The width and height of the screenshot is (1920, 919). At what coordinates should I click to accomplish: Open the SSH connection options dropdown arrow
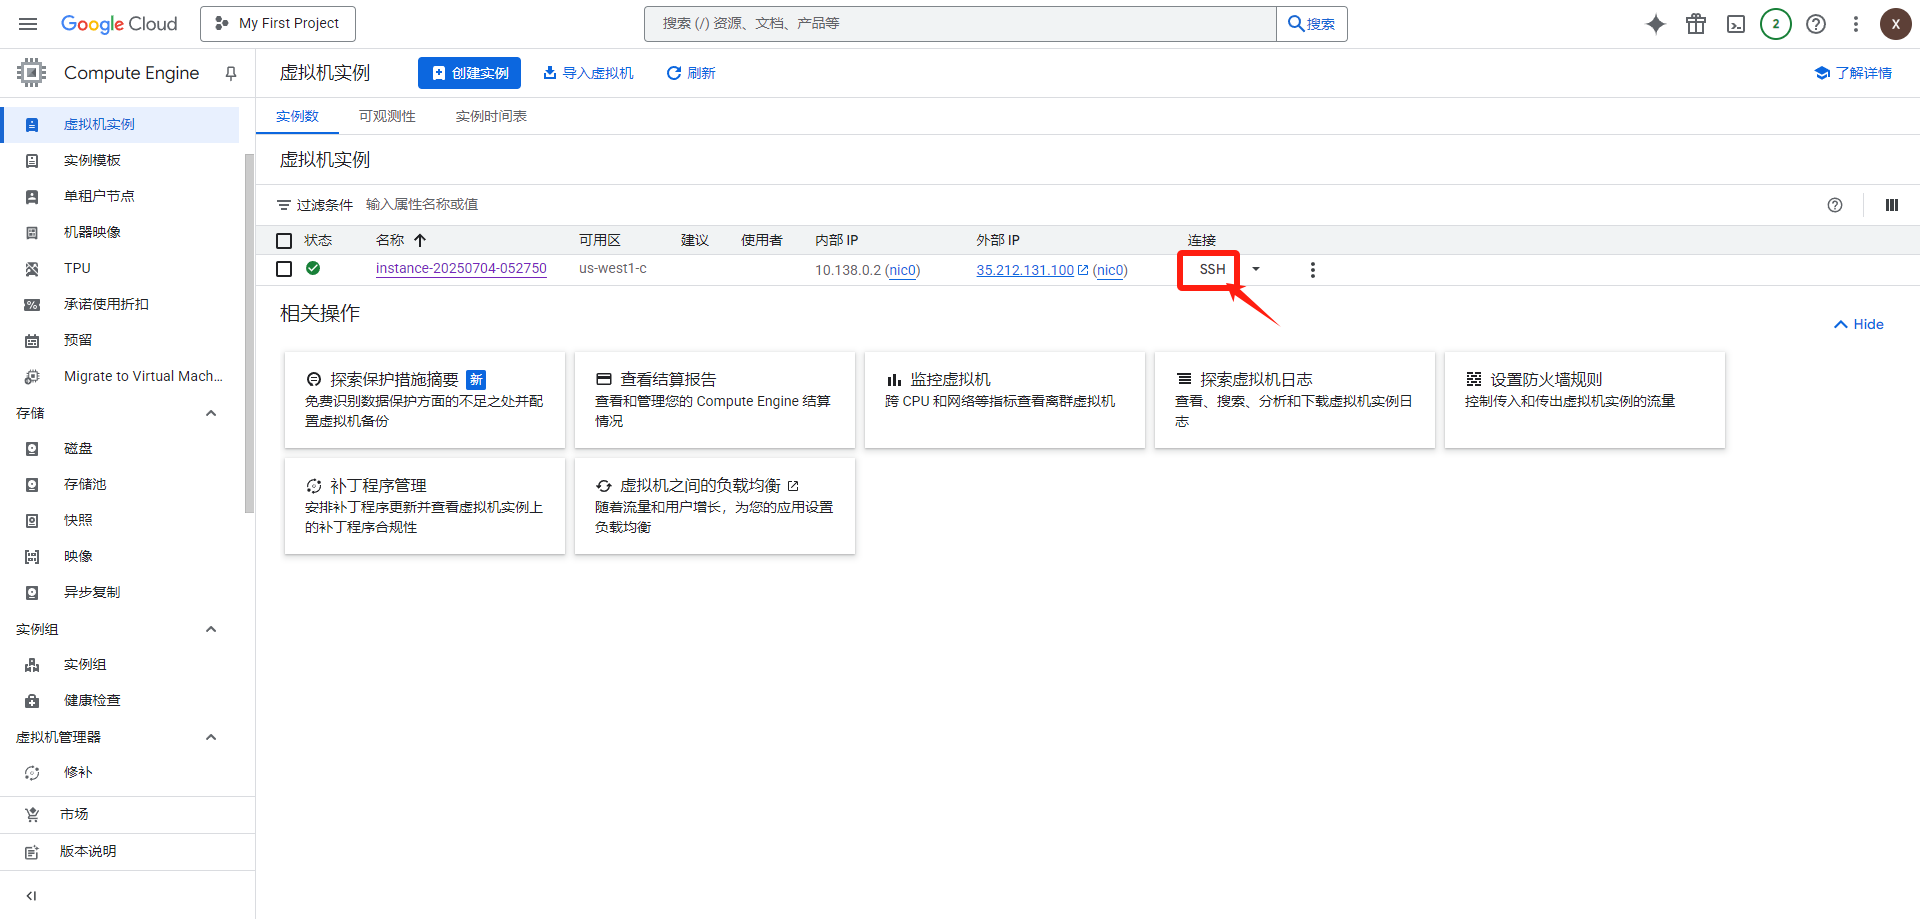coord(1256,269)
